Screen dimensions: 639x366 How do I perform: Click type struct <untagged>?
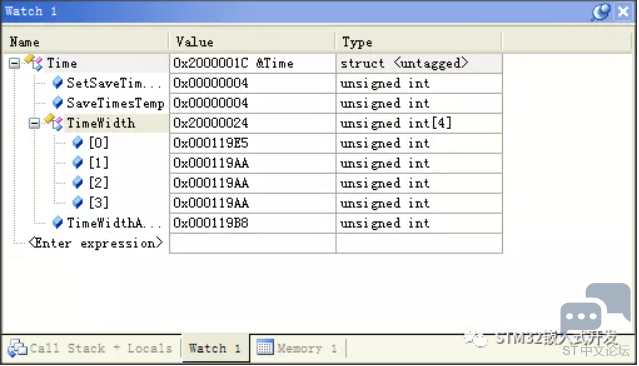404,63
